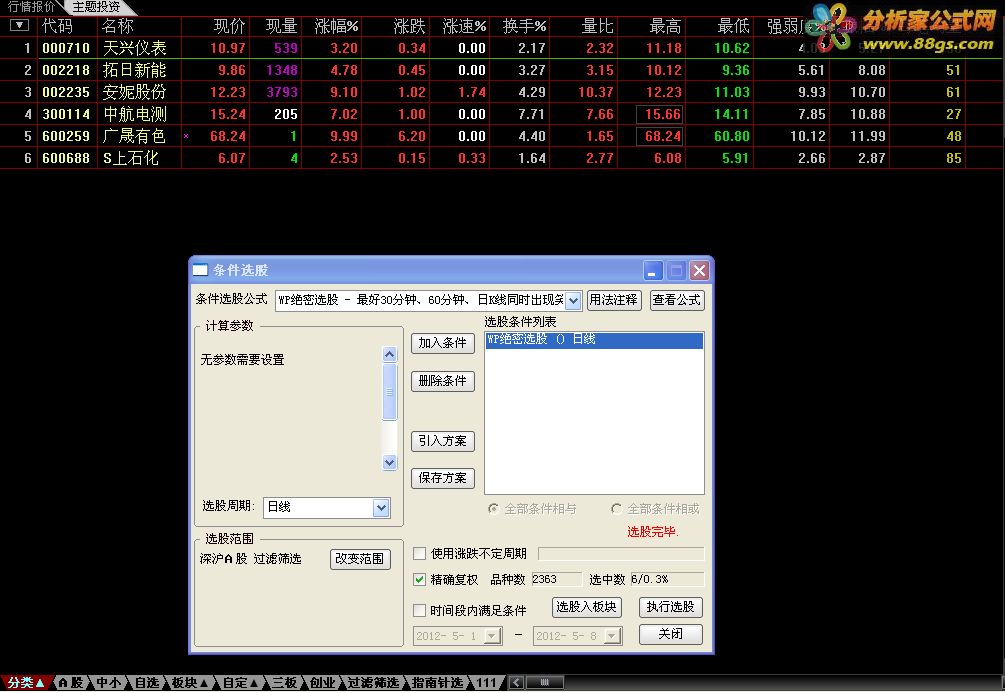Uncheck the 精确复权 checkbox
The height and width of the screenshot is (693, 1005).
coord(419,579)
